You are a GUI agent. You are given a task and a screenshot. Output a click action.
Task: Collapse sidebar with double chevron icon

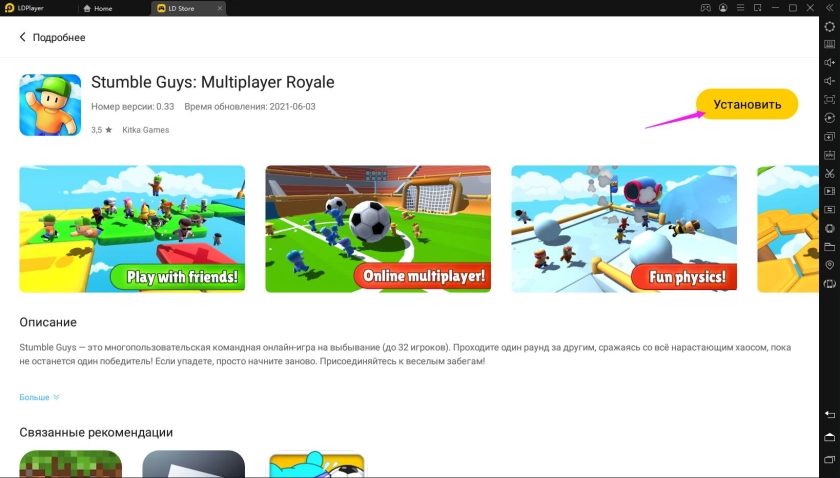[x=829, y=8]
